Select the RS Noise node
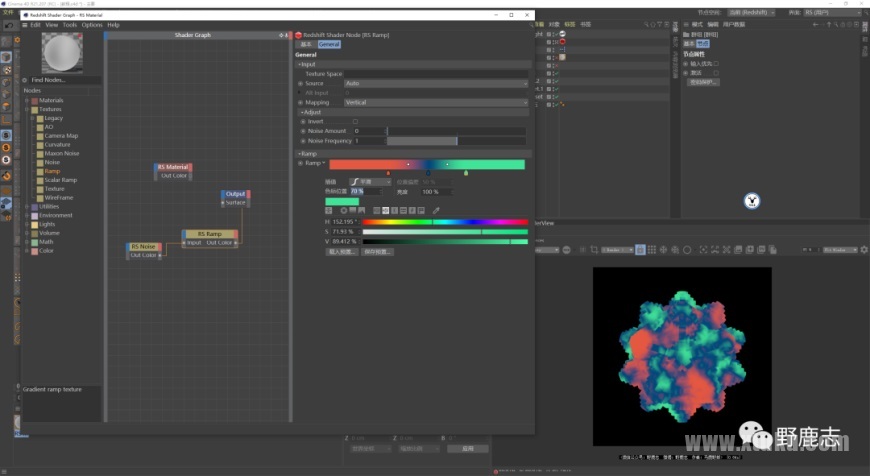The image size is (870, 476). pos(144,251)
